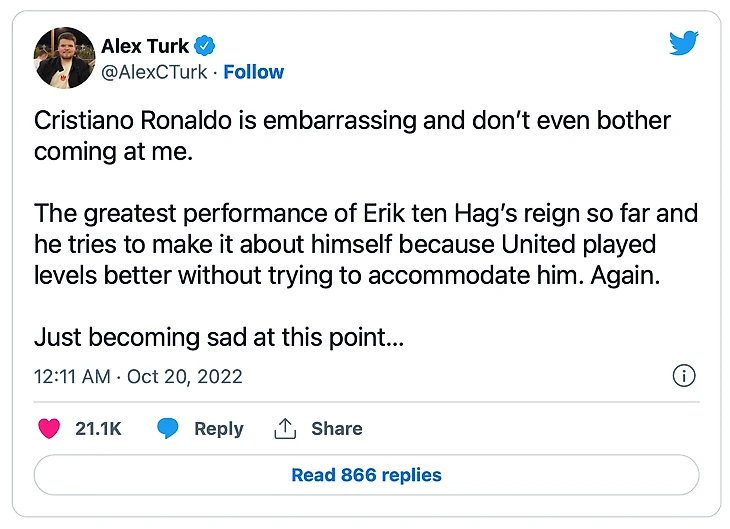Like the tweet with the heart icon
The width and height of the screenshot is (730, 529).
(48, 428)
